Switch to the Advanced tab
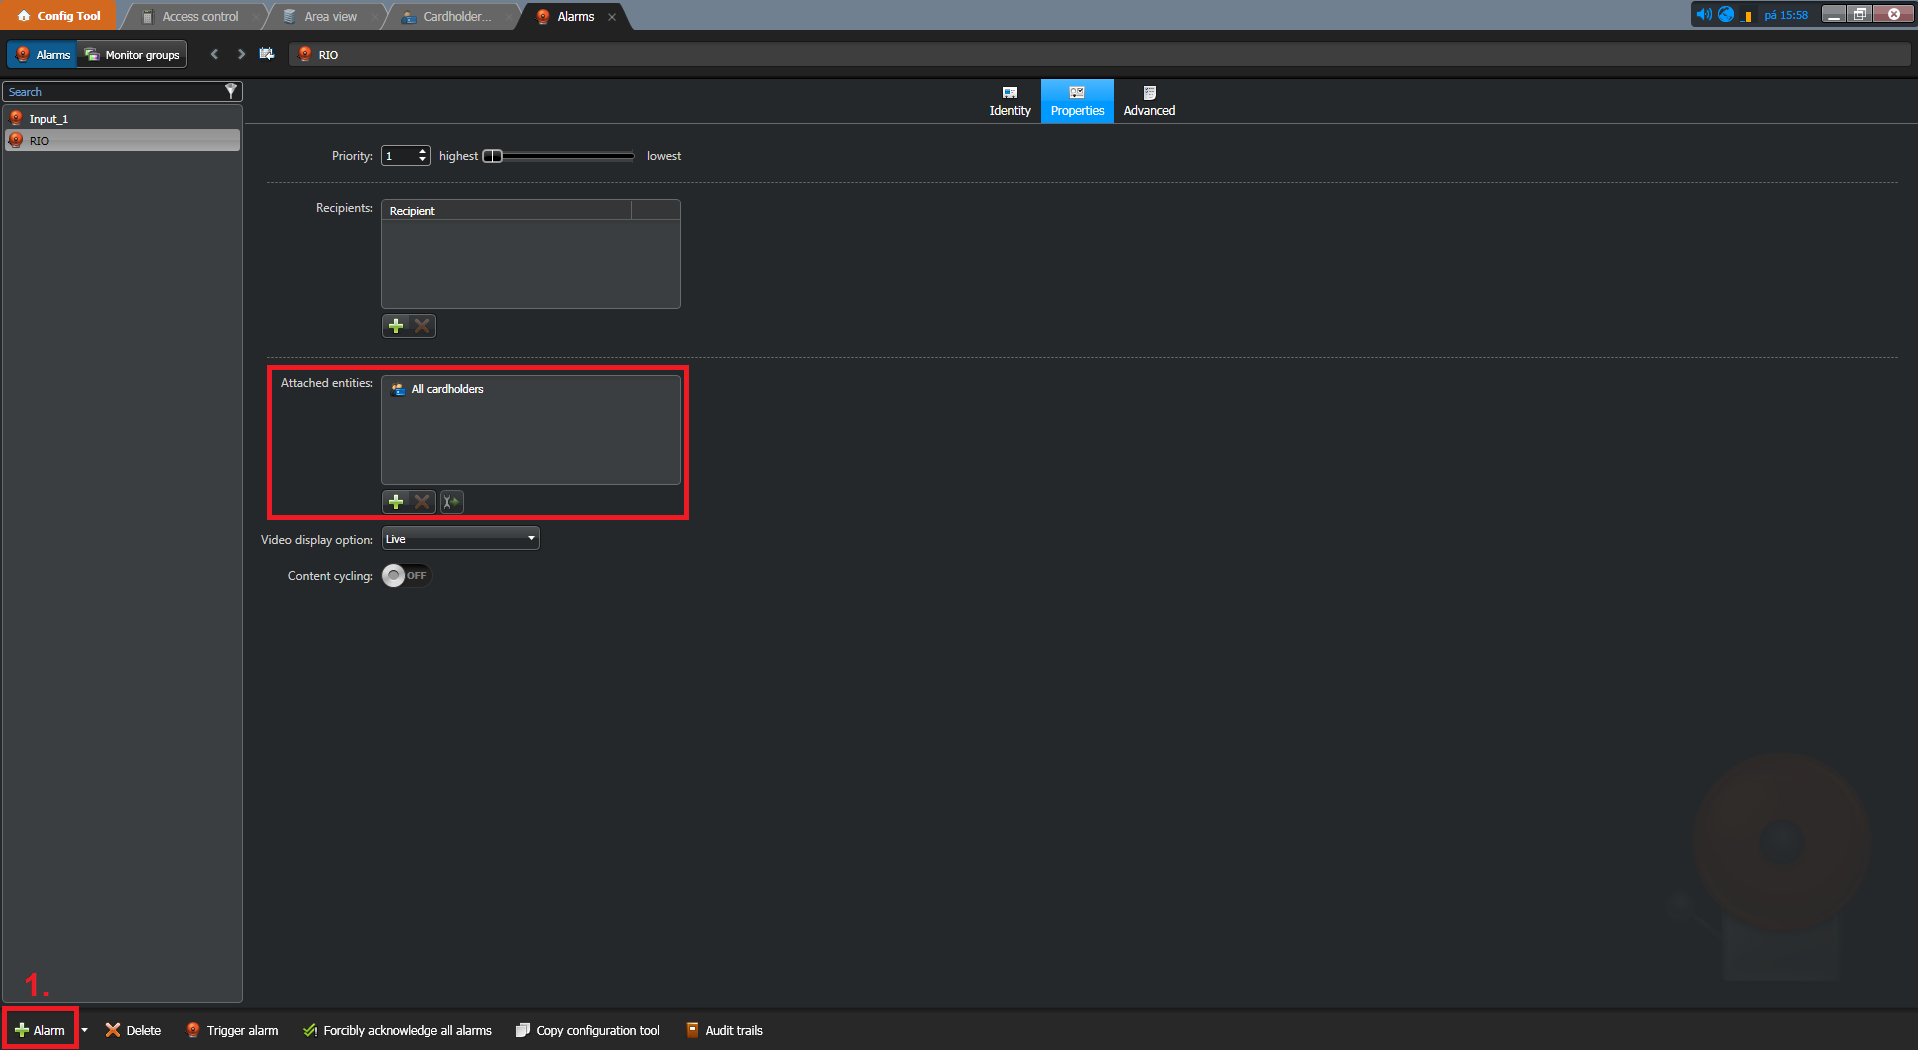Viewport: 1918px width, 1050px height. pyautogui.click(x=1149, y=101)
